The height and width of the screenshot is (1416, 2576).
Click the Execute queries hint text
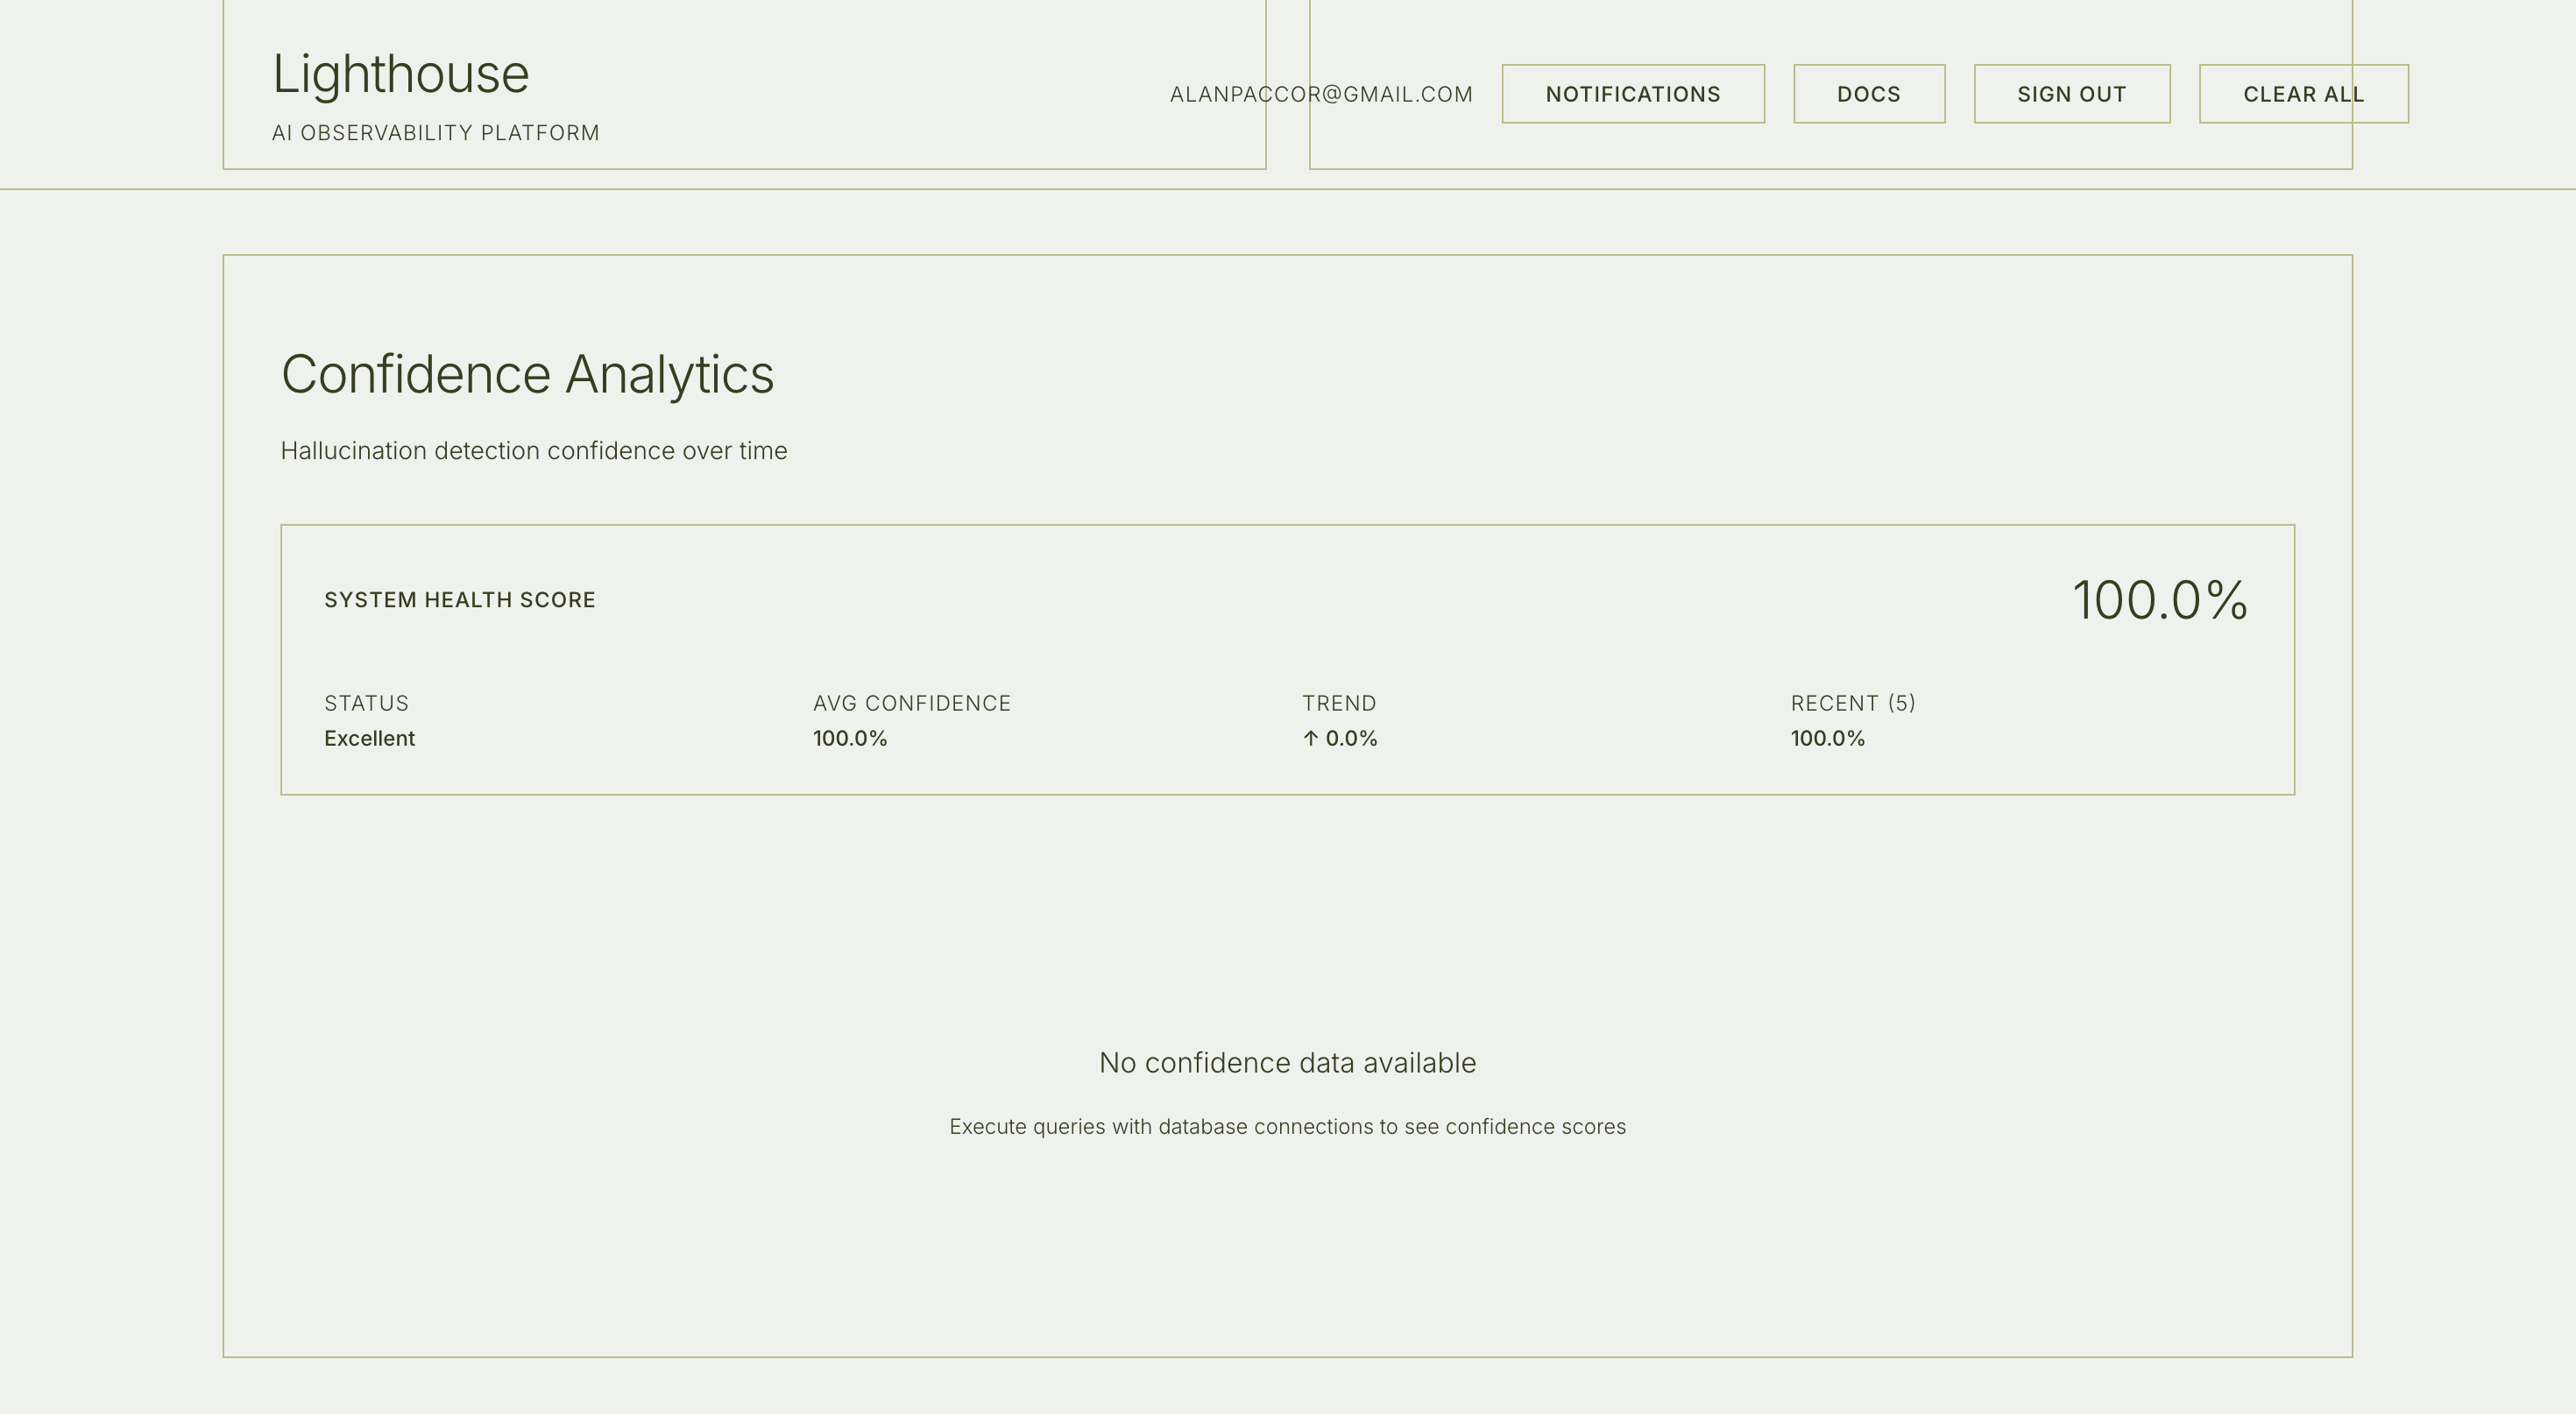click(1287, 1127)
